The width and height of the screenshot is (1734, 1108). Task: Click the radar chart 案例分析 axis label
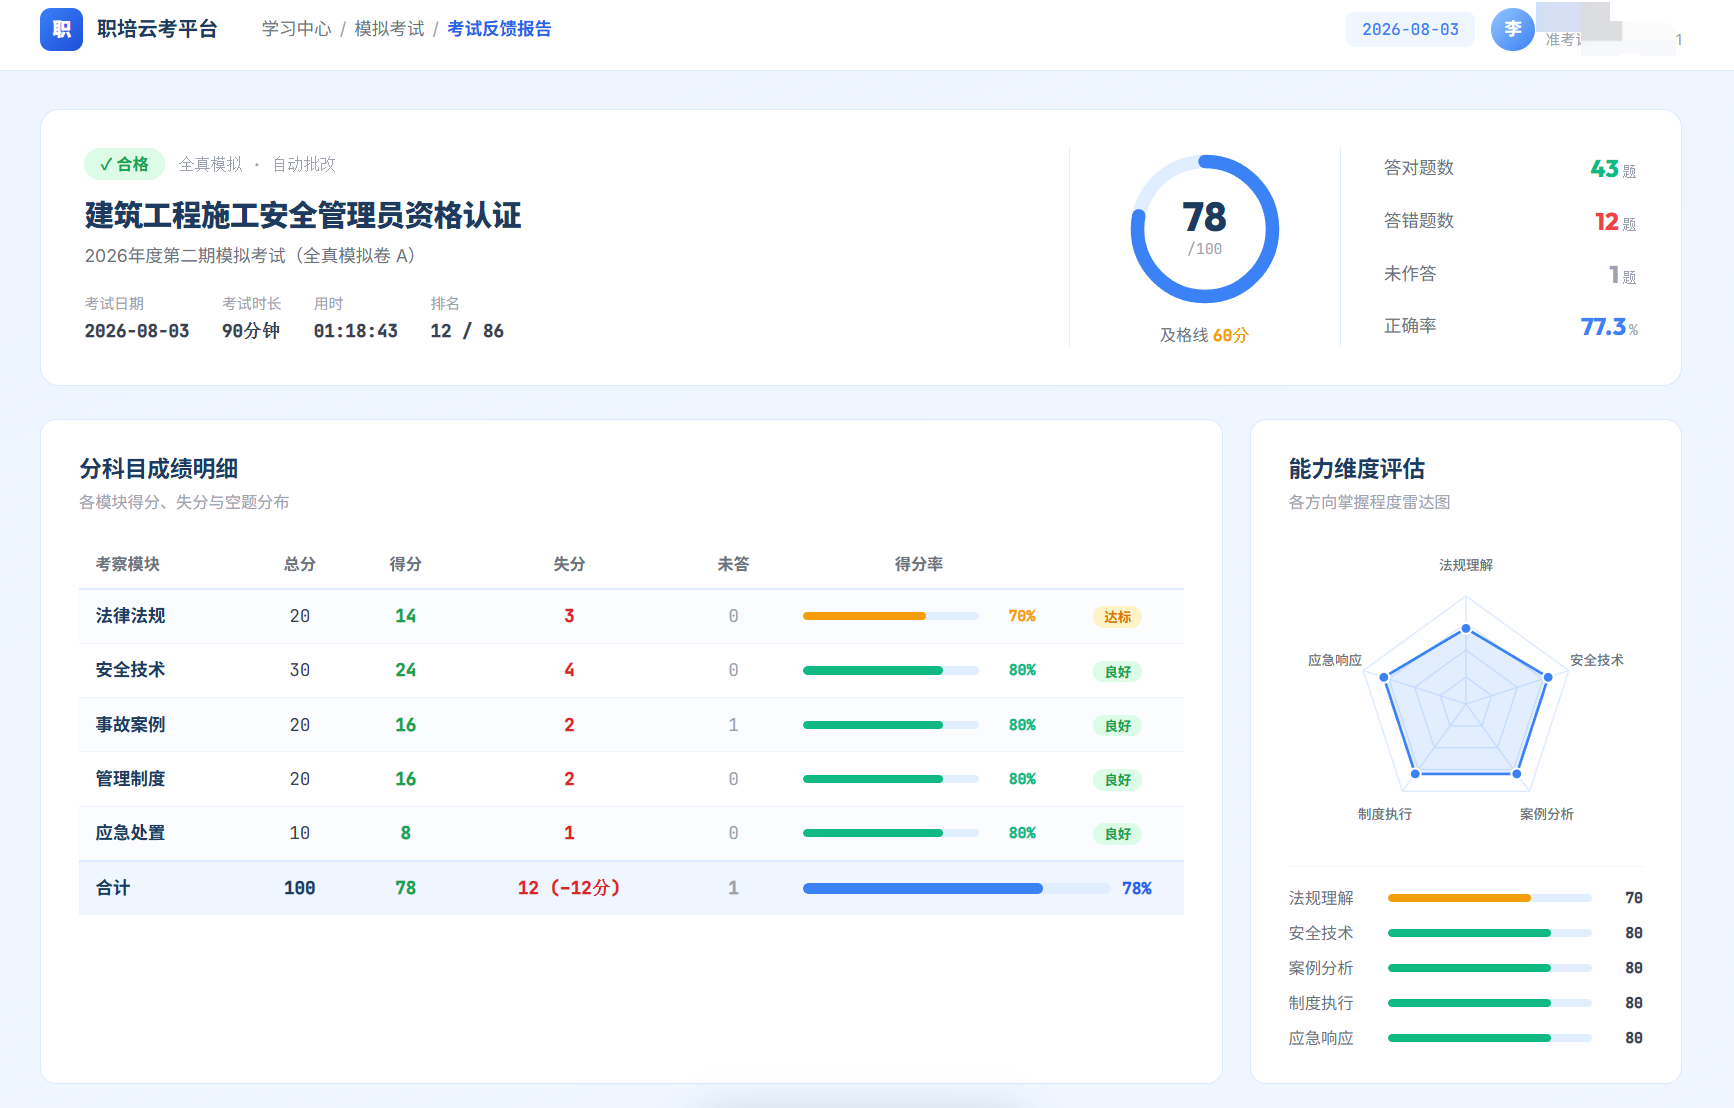point(1547,814)
